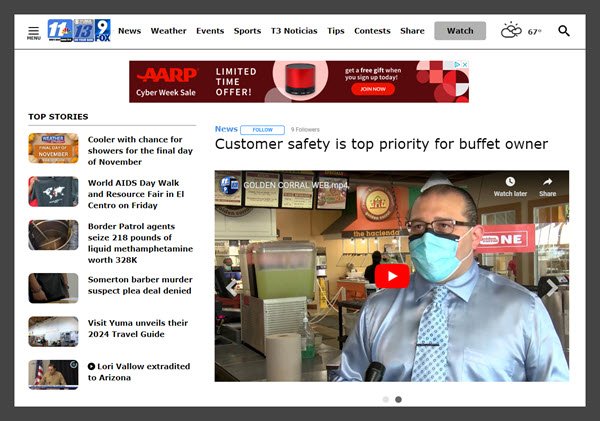
Task: Open Somerton barber murder suspect story
Action: [x=140, y=285]
